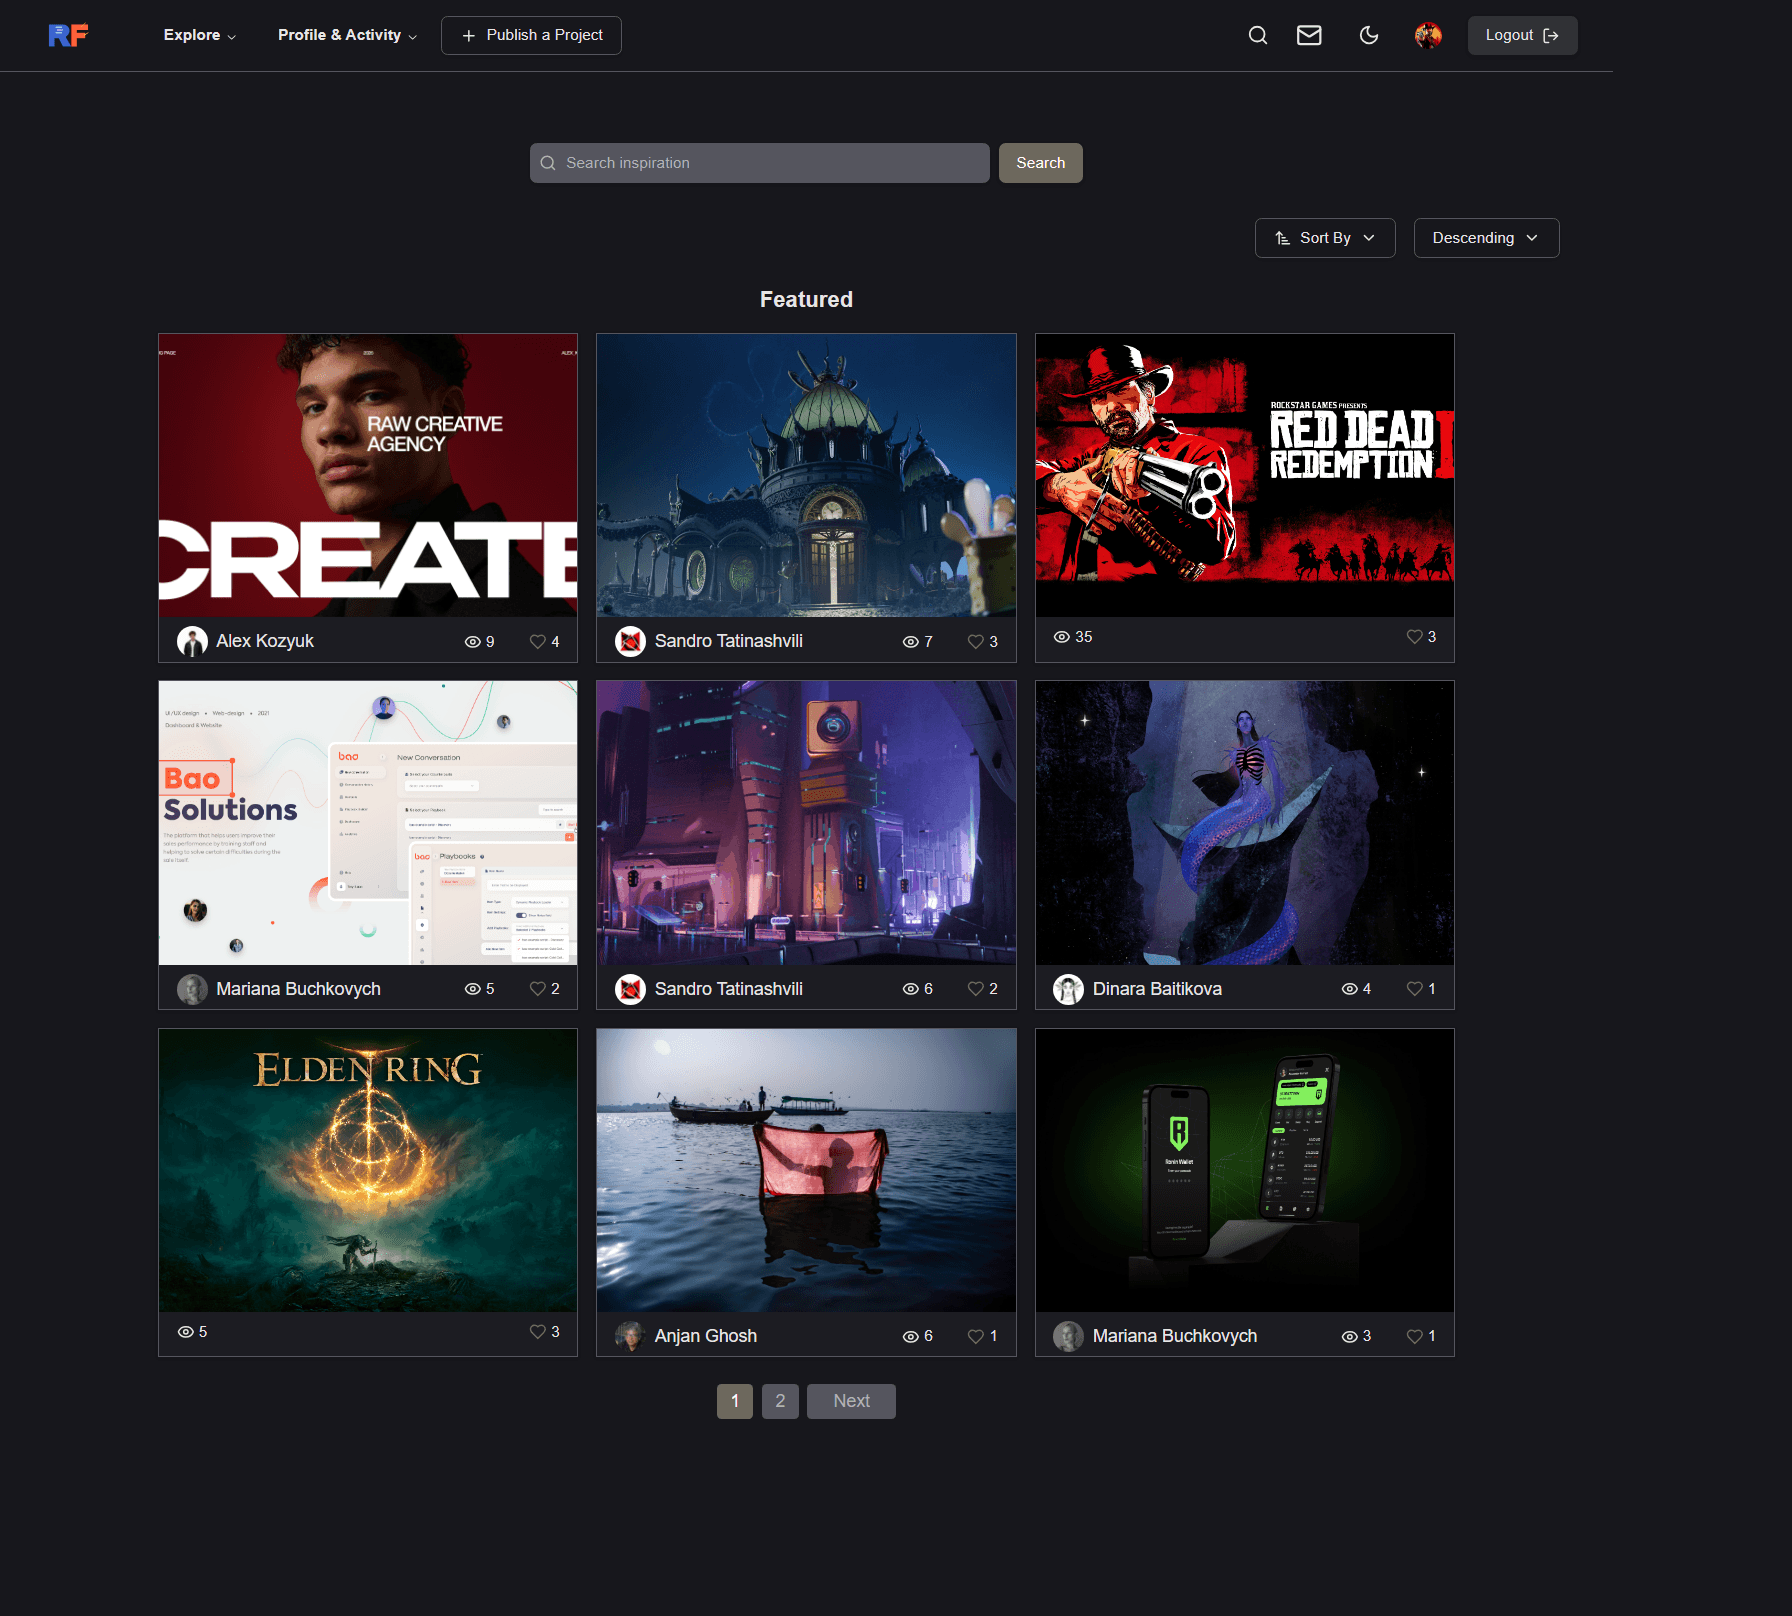Click views eye icon on Anjan Ghosh card

point(911,1336)
